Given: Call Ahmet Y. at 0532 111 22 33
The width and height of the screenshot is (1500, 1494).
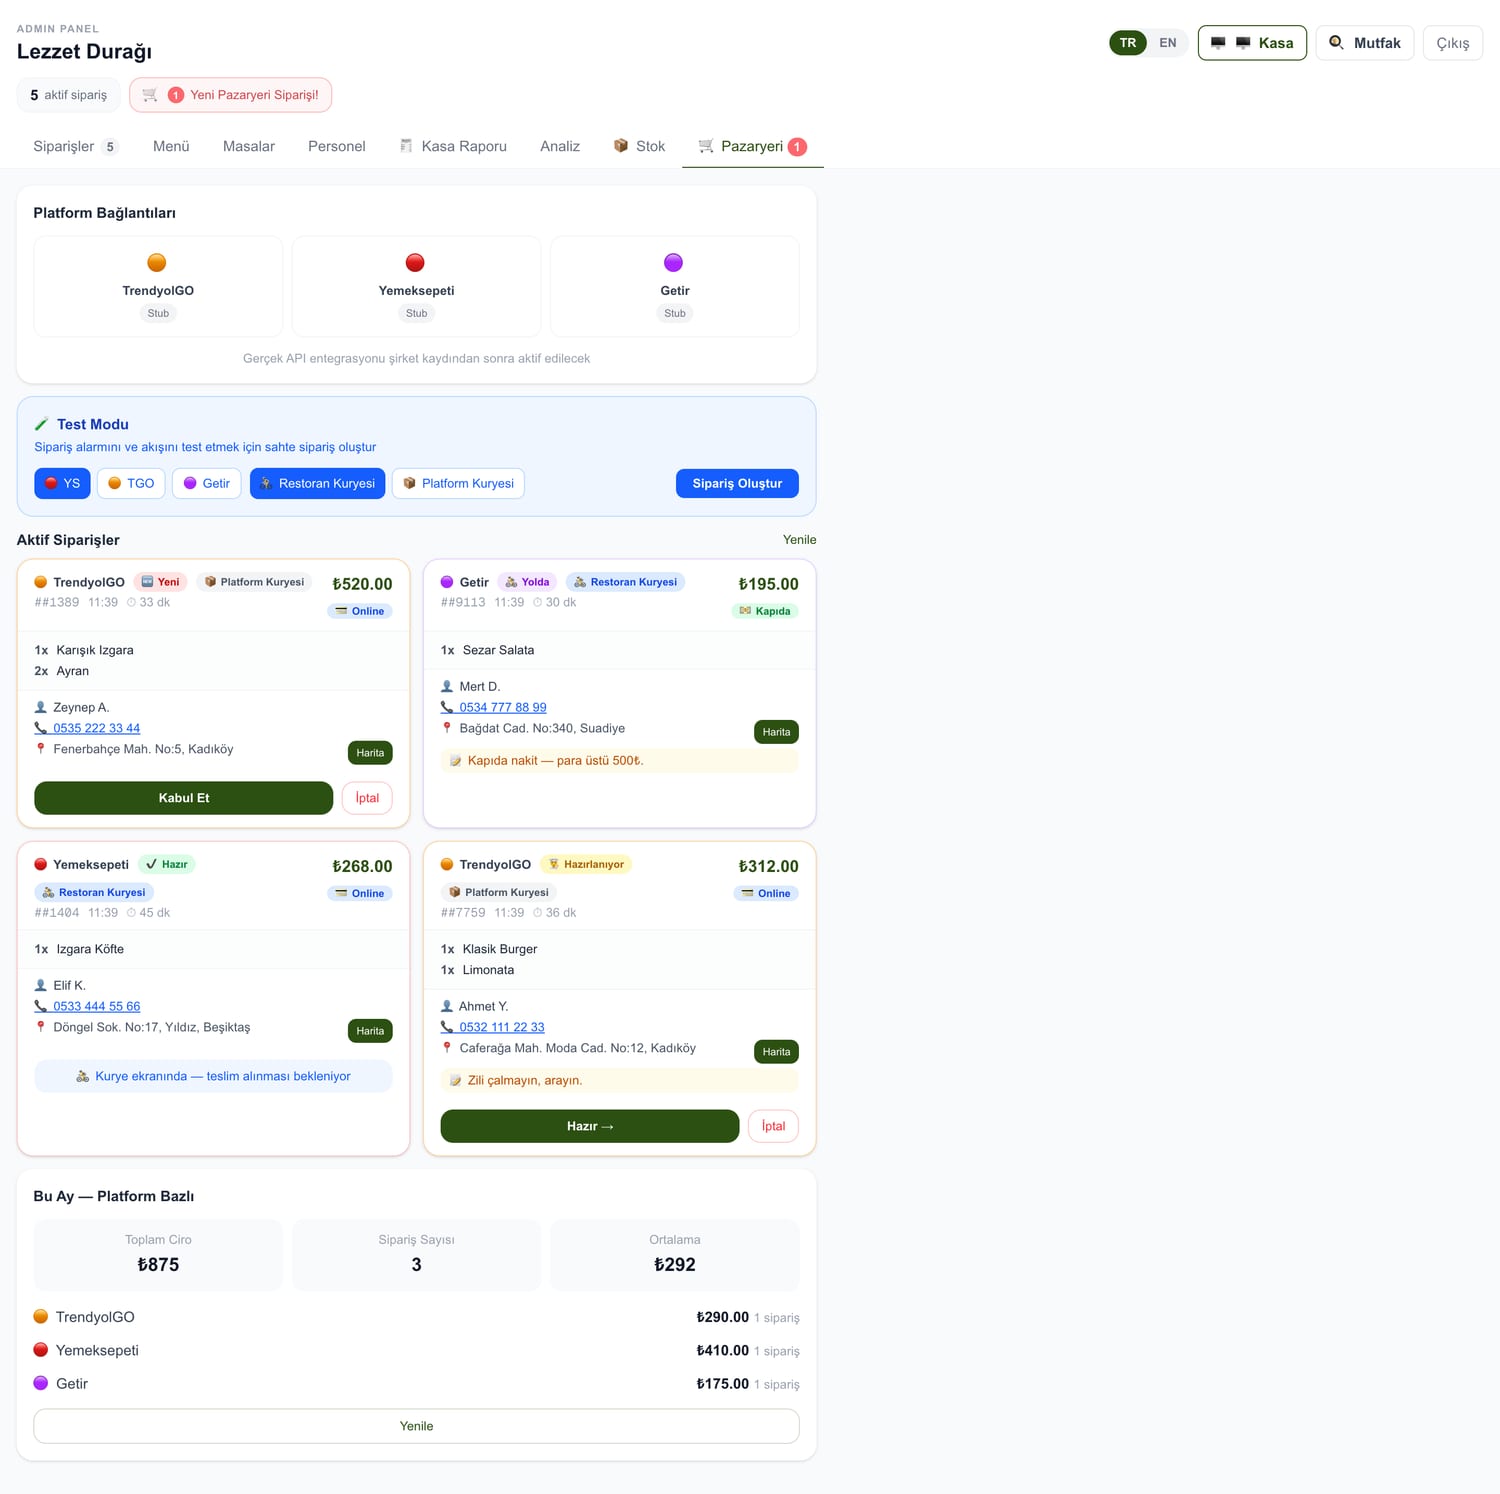Looking at the screenshot, I should (502, 1027).
